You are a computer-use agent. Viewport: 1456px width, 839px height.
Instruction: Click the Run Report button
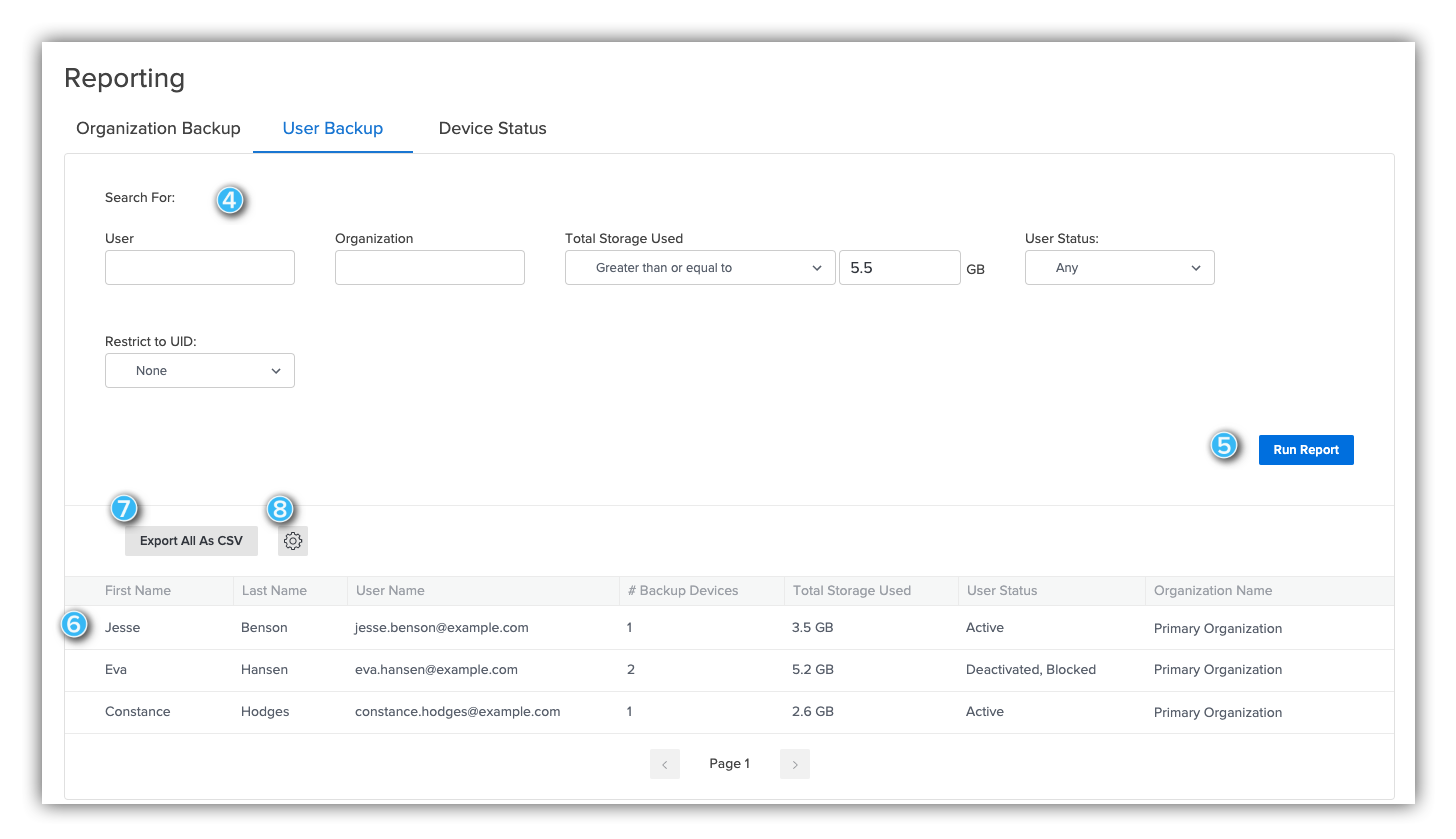[x=1306, y=450]
